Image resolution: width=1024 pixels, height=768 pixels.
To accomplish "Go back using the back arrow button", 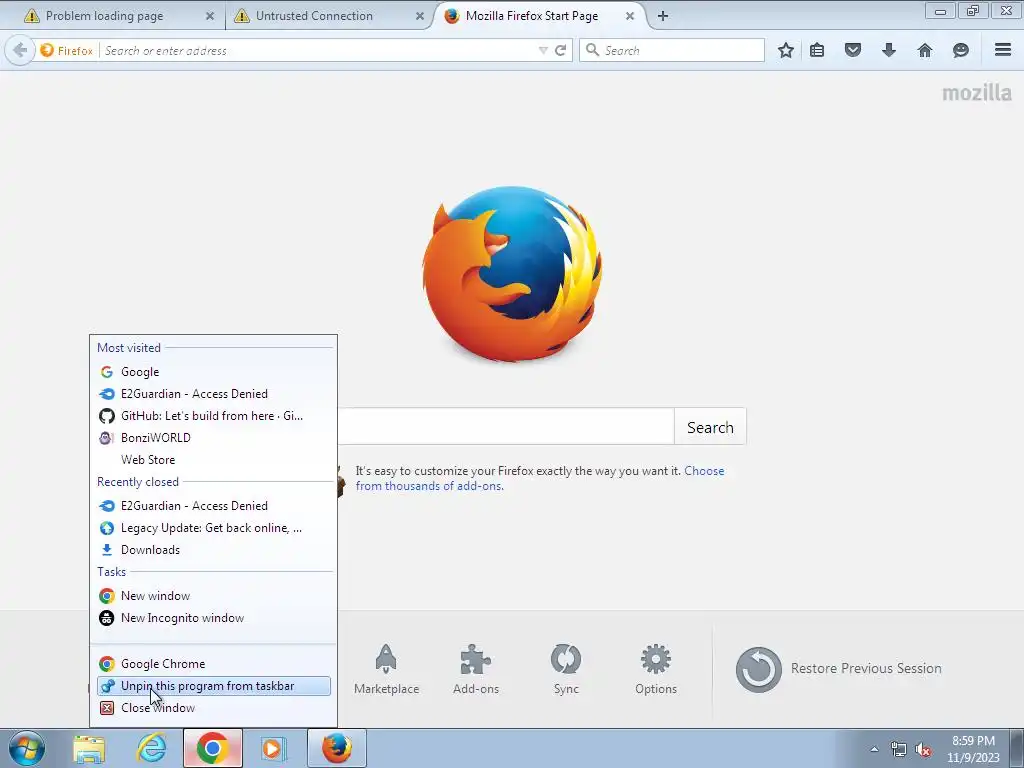I will click(20, 50).
